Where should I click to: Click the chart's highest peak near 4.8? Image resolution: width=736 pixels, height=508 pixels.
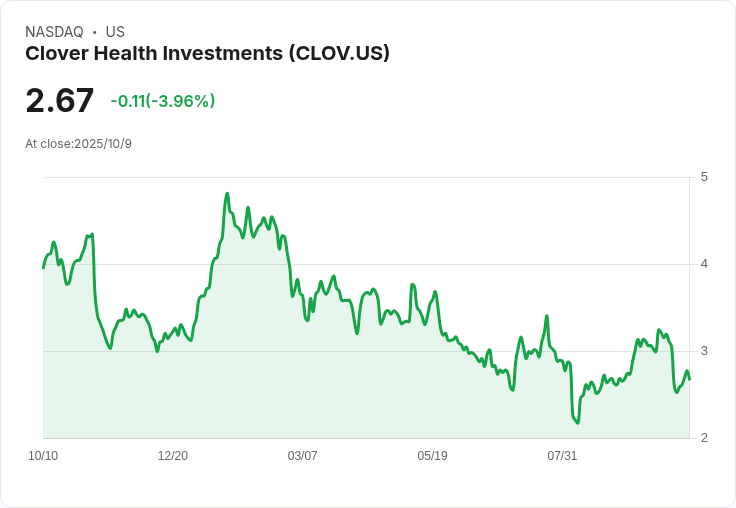coord(227,193)
